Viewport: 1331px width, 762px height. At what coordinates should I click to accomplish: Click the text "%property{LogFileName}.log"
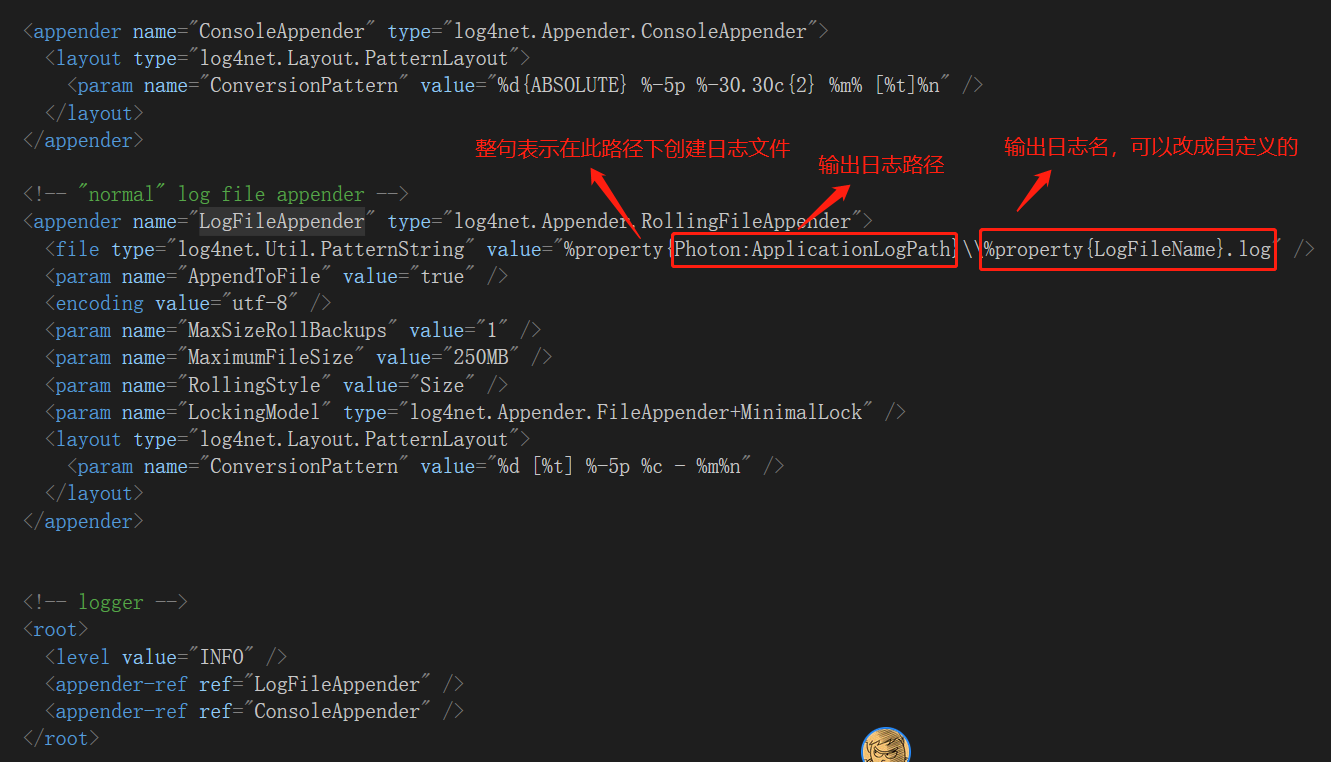(1126, 248)
